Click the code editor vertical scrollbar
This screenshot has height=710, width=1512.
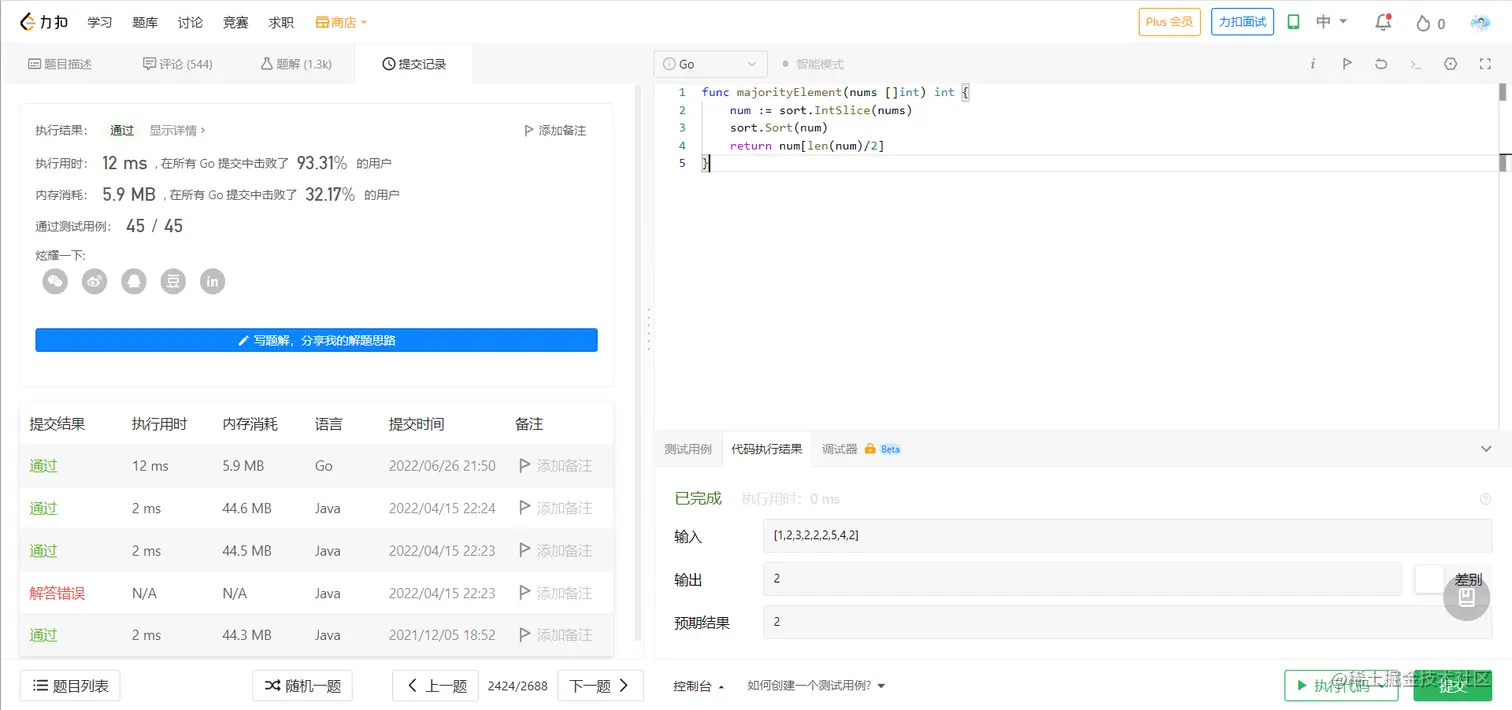coord(1502,93)
